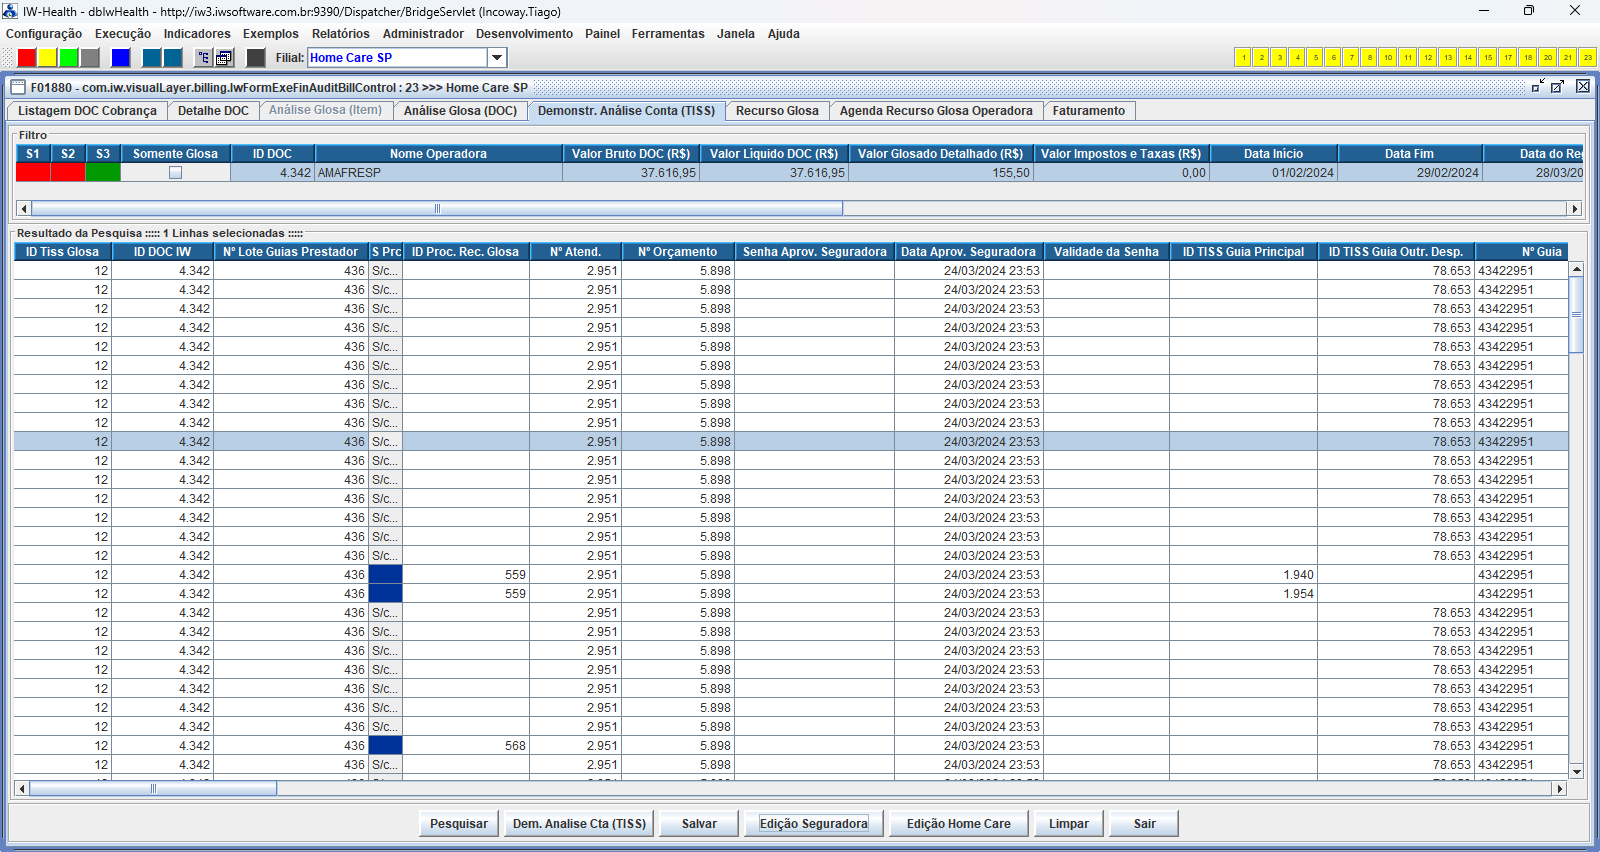Click the tree structure toolbar icon
Image resolution: width=1600 pixels, height=852 pixels.
(203, 58)
